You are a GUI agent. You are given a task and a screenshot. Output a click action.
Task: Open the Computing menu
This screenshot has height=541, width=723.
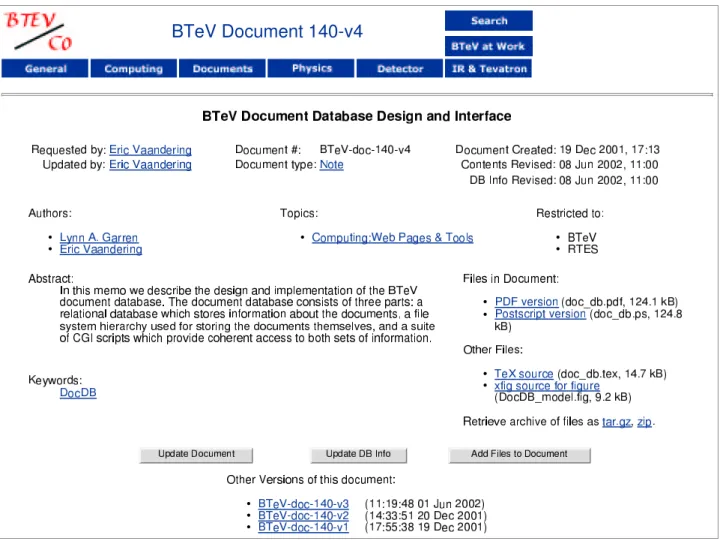tap(134, 69)
